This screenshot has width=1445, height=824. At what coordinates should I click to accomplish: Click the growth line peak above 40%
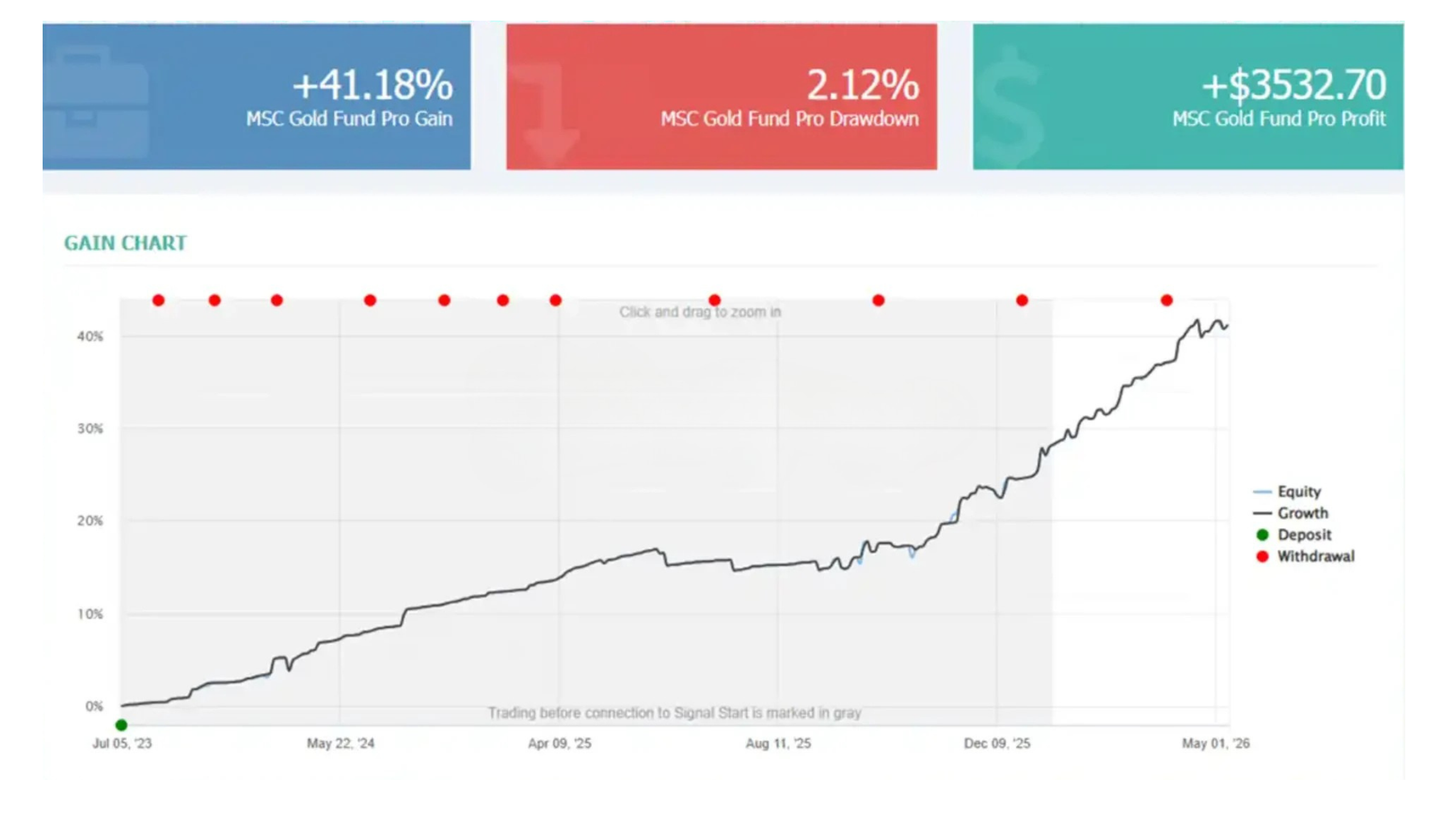click(1197, 321)
